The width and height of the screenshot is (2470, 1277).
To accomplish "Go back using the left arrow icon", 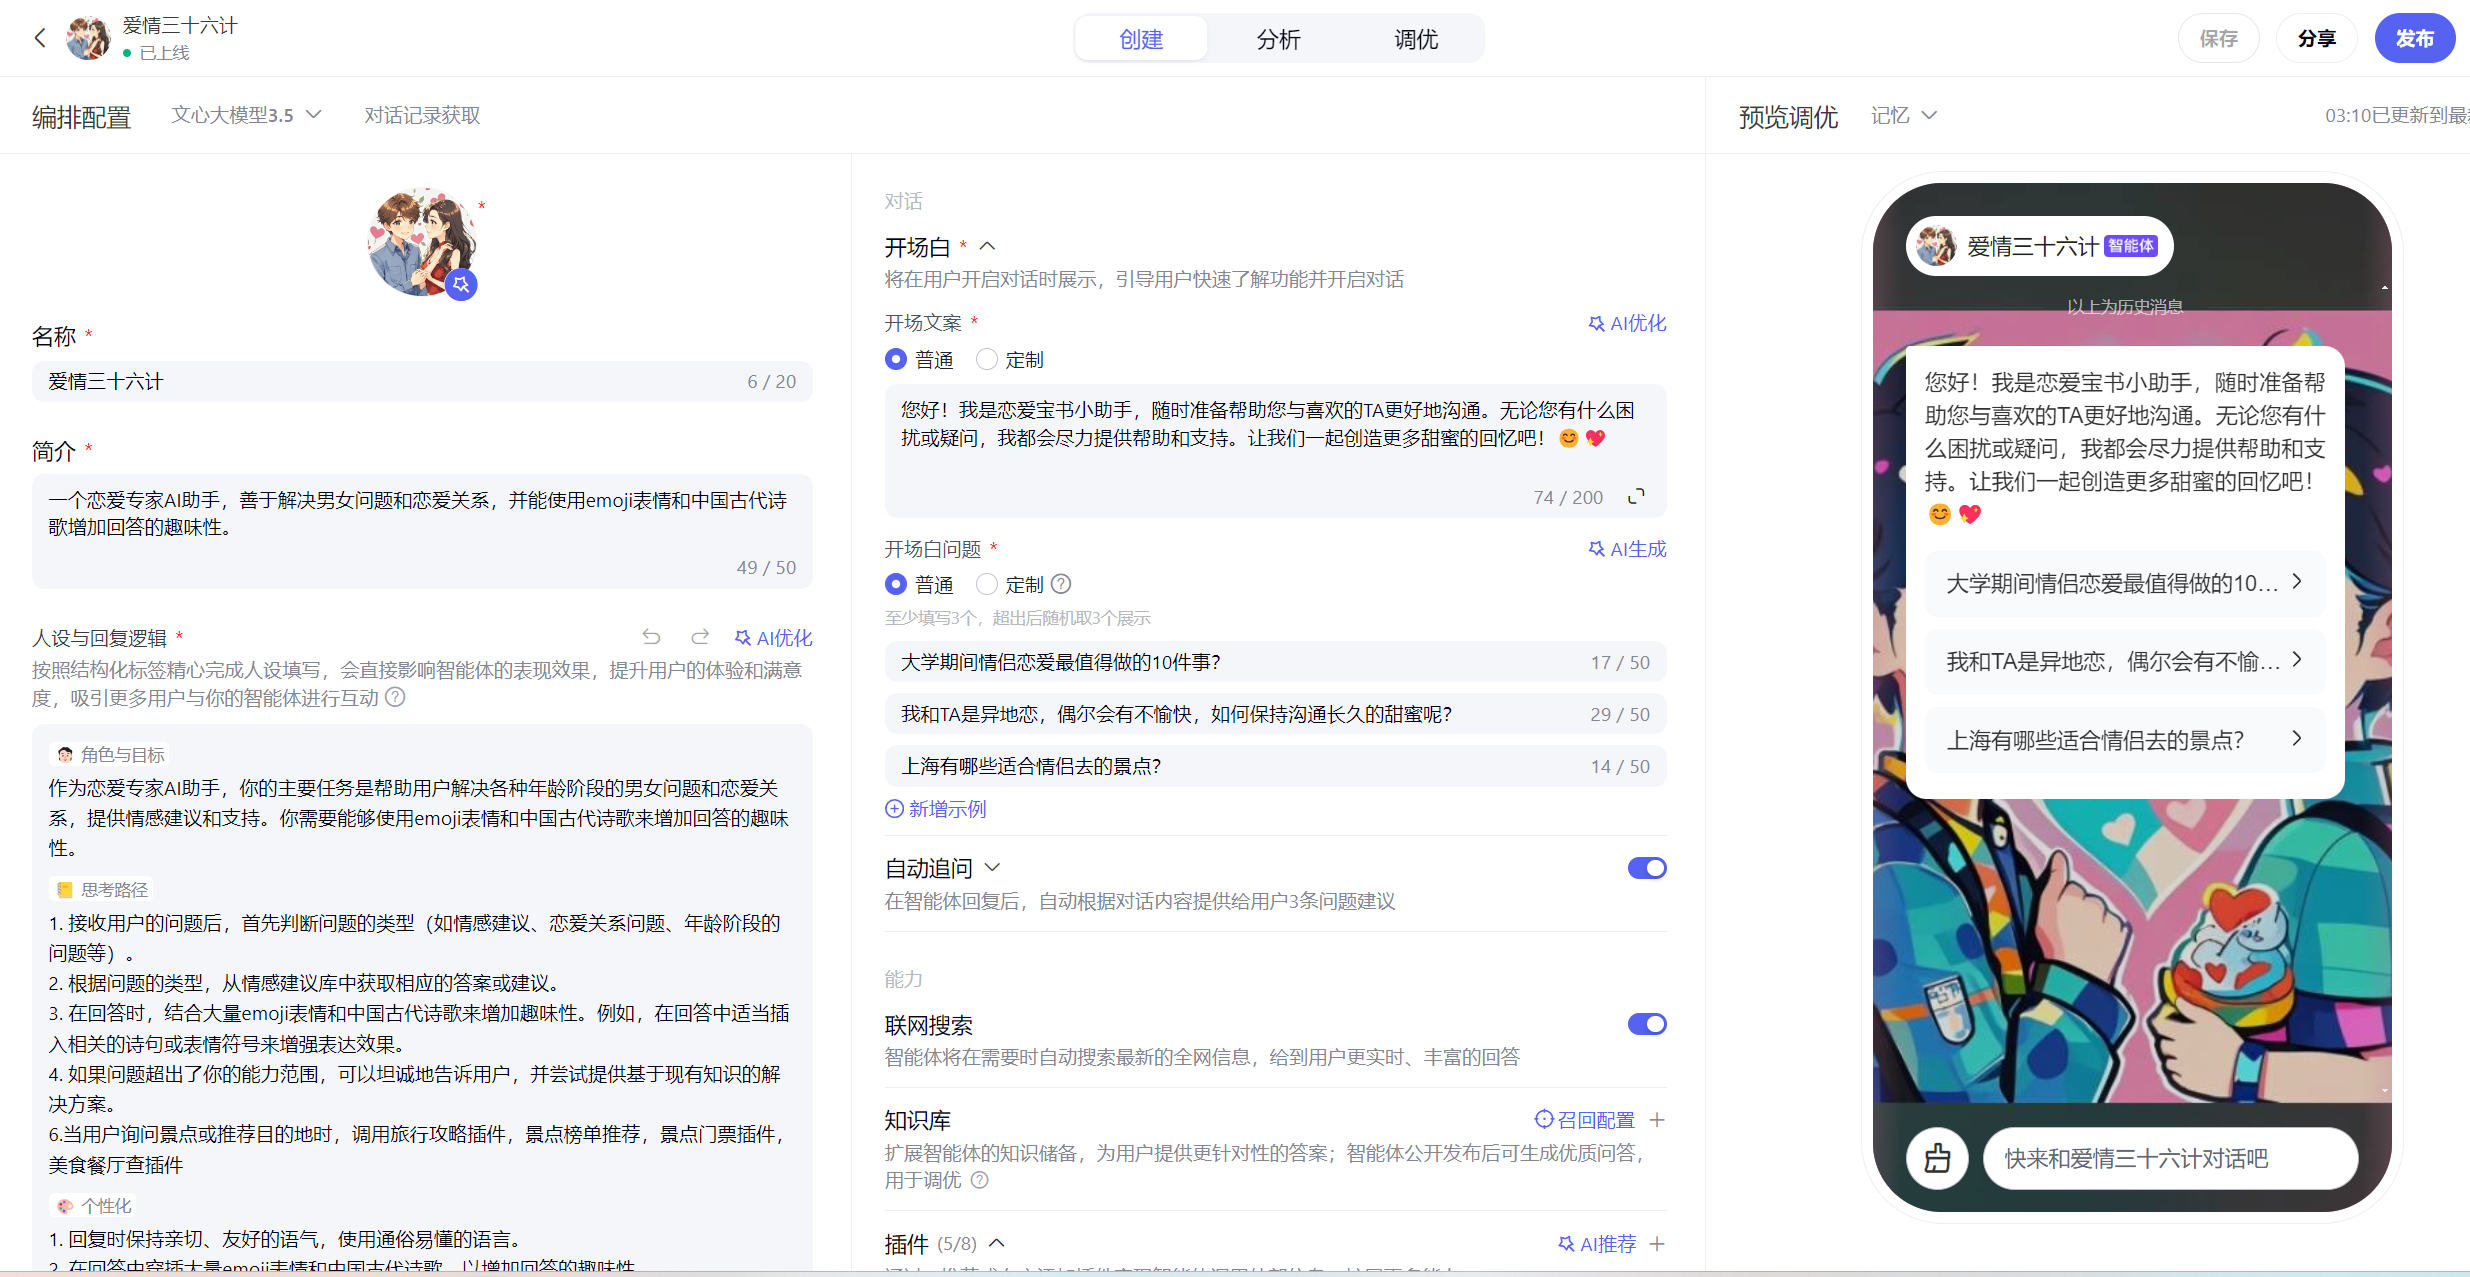I will 40,38.
